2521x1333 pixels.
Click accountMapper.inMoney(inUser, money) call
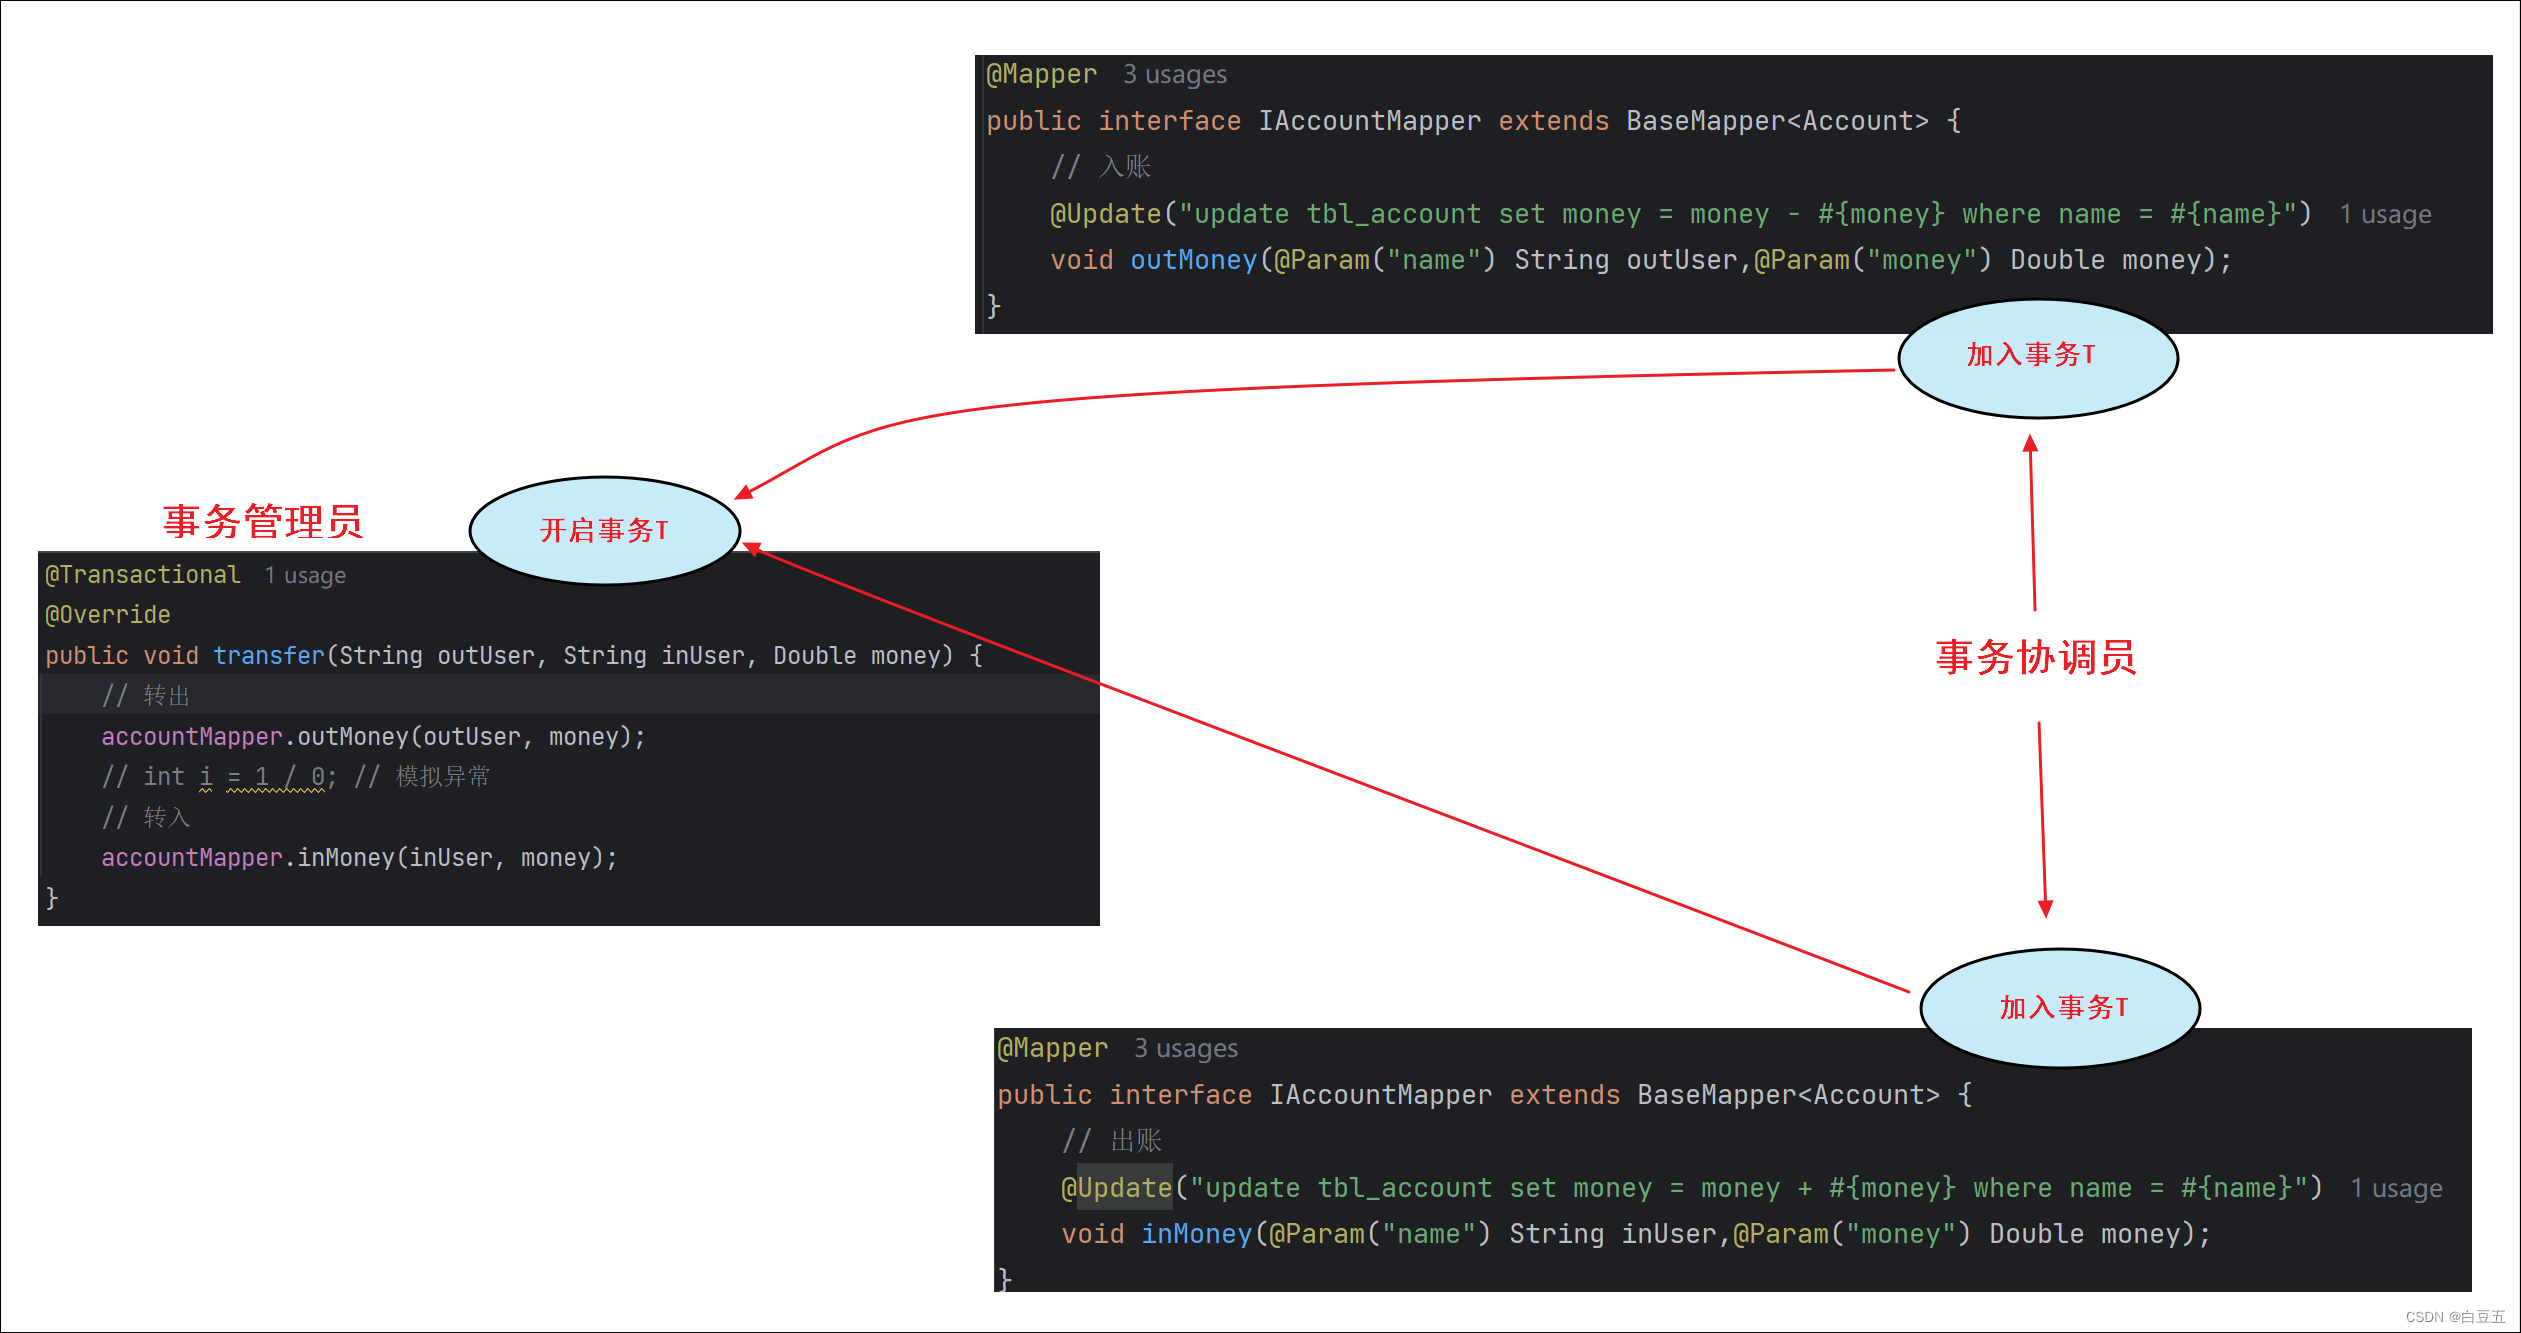click(359, 858)
